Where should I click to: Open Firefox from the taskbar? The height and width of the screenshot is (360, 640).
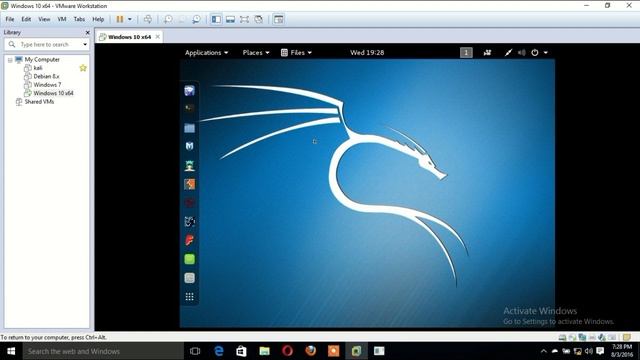311,351
